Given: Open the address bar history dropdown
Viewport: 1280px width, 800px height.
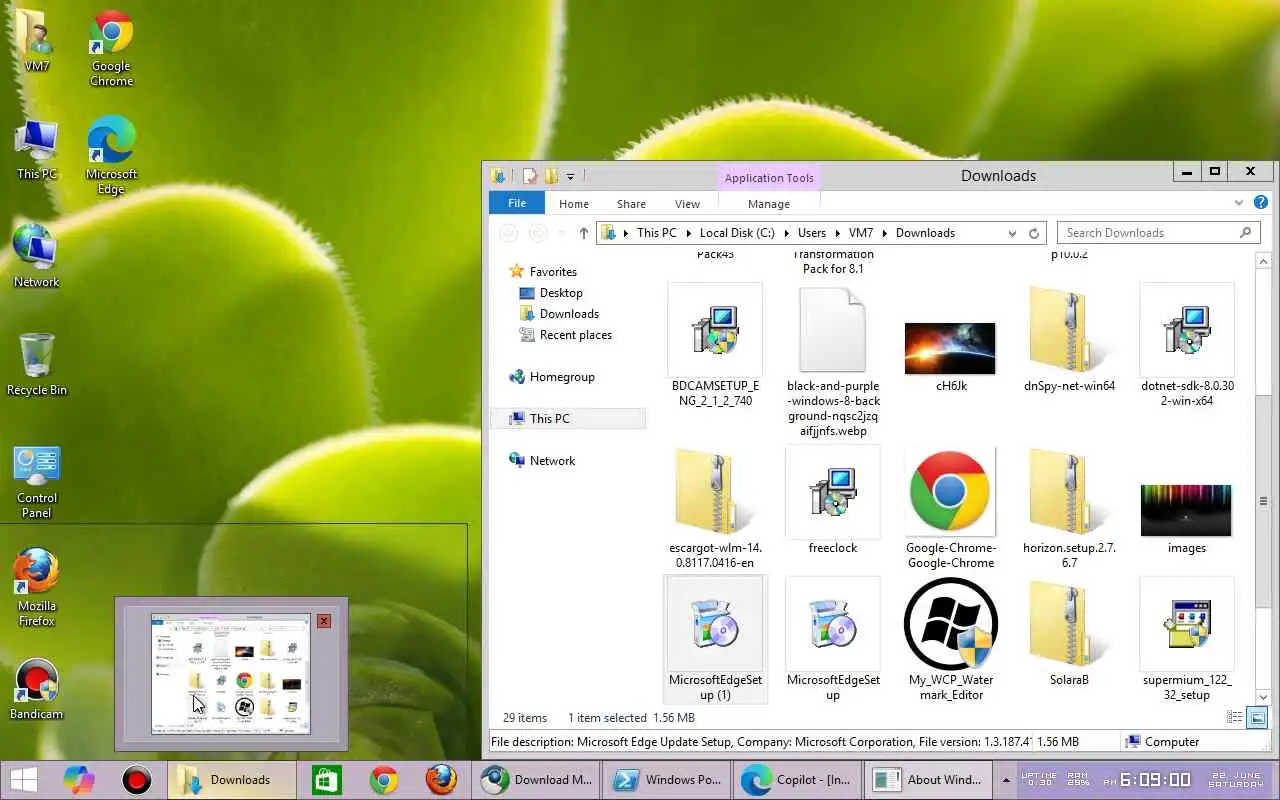Looking at the screenshot, I should (1013, 233).
